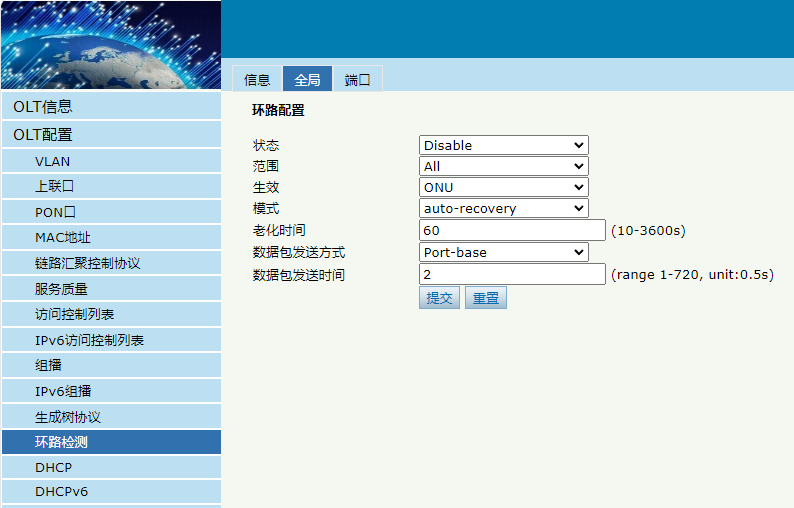Open MAC地址 menu entry
Screen dimensions: 794x508
[x=111, y=238]
